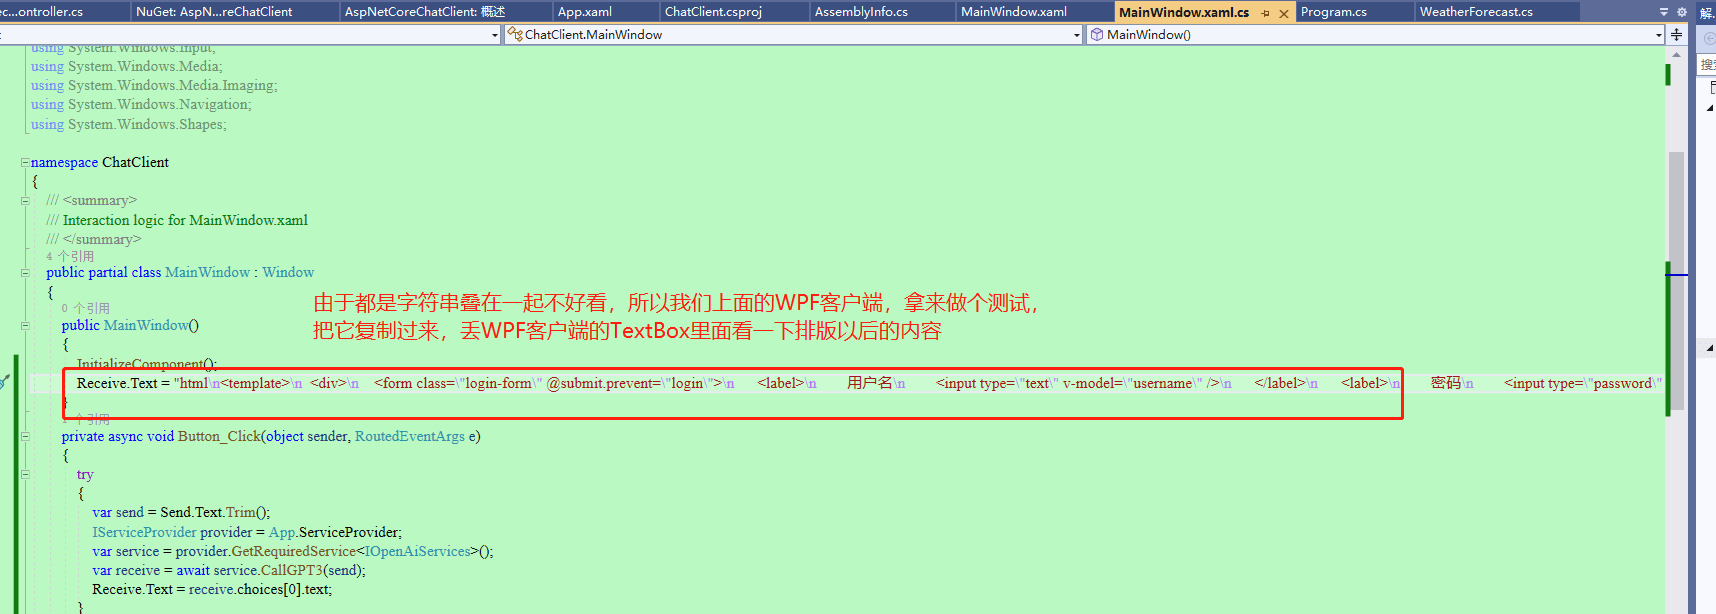Switch to the MainWindow.xaml tab

coord(1013,12)
